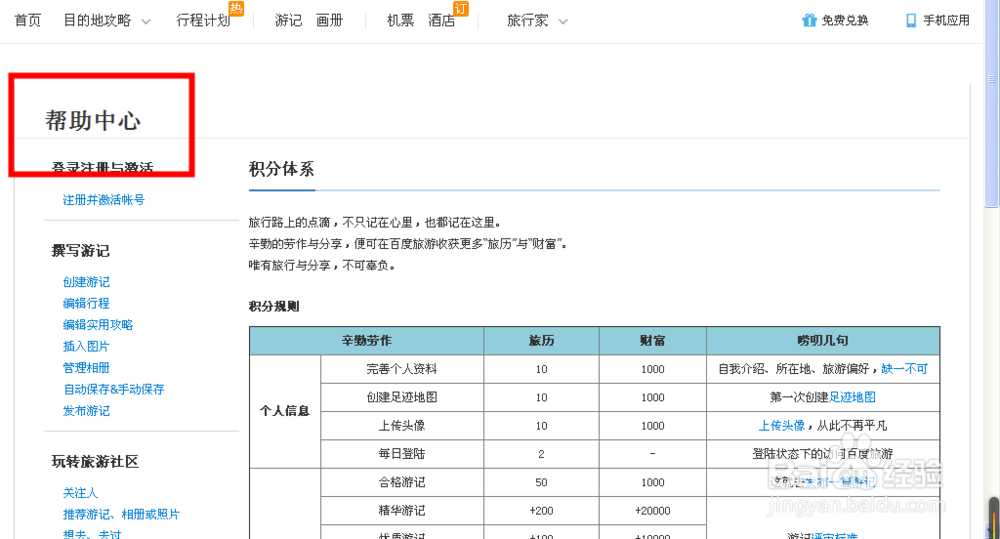This screenshot has width=1000, height=539.
Task: Click the orange 订 badge icon
Action: click(x=460, y=8)
